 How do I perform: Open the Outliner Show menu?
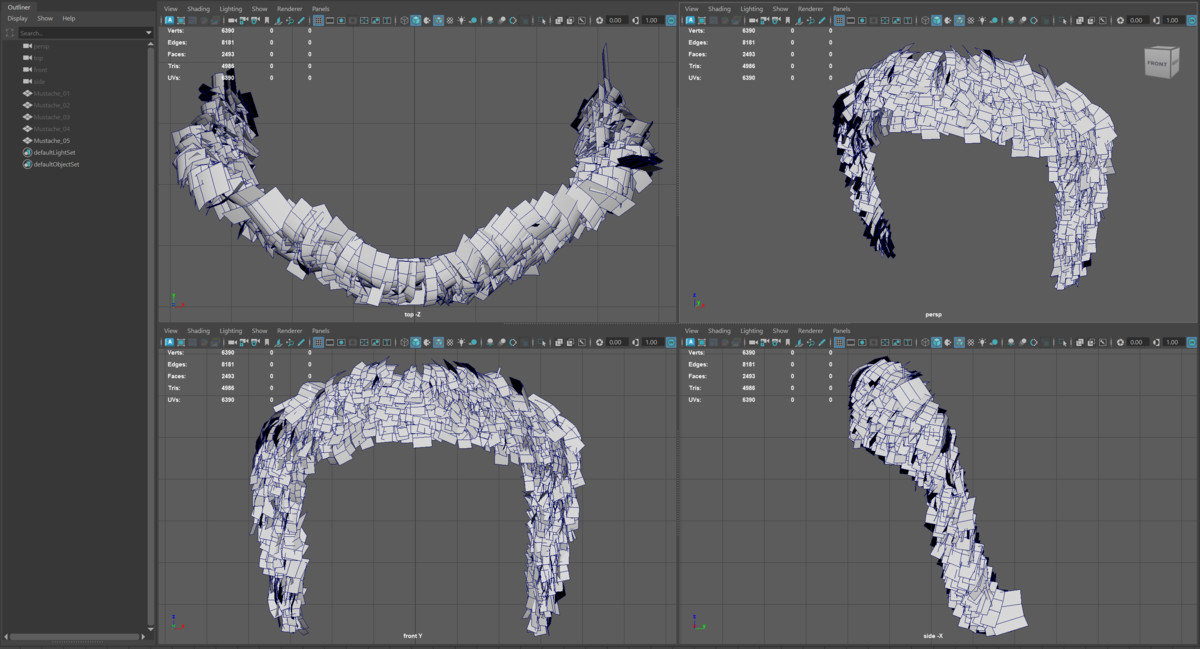coord(45,18)
